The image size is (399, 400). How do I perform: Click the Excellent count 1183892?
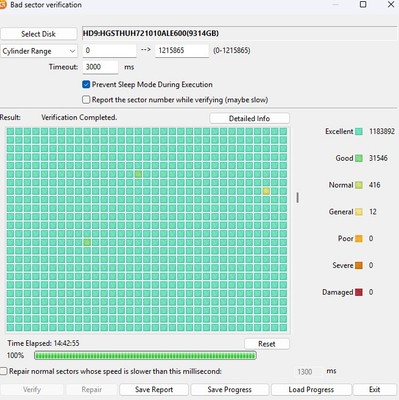[382, 131]
